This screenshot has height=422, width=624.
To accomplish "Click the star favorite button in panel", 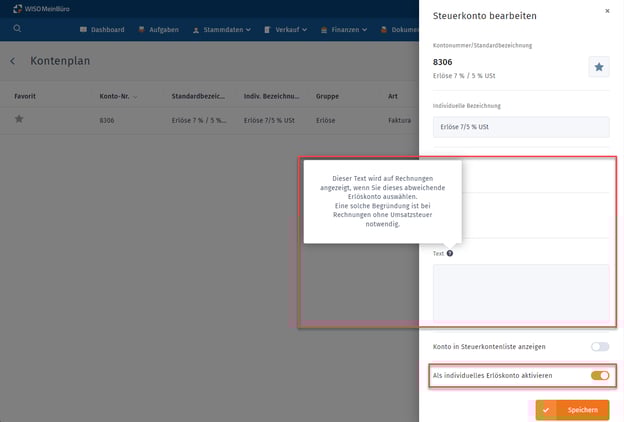I will click(x=598, y=66).
